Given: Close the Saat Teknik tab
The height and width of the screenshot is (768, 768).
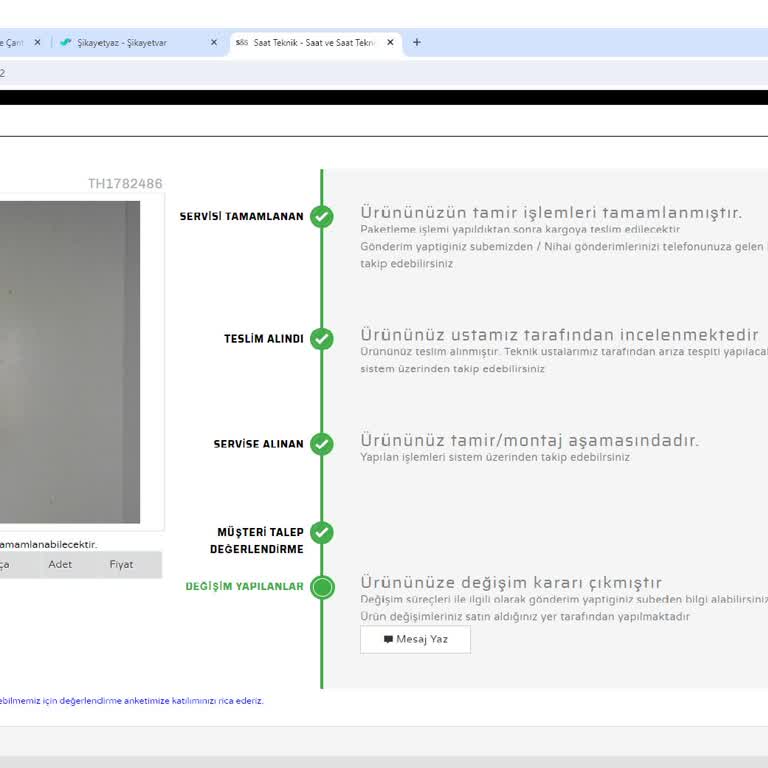Looking at the screenshot, I should coord(390,43).
